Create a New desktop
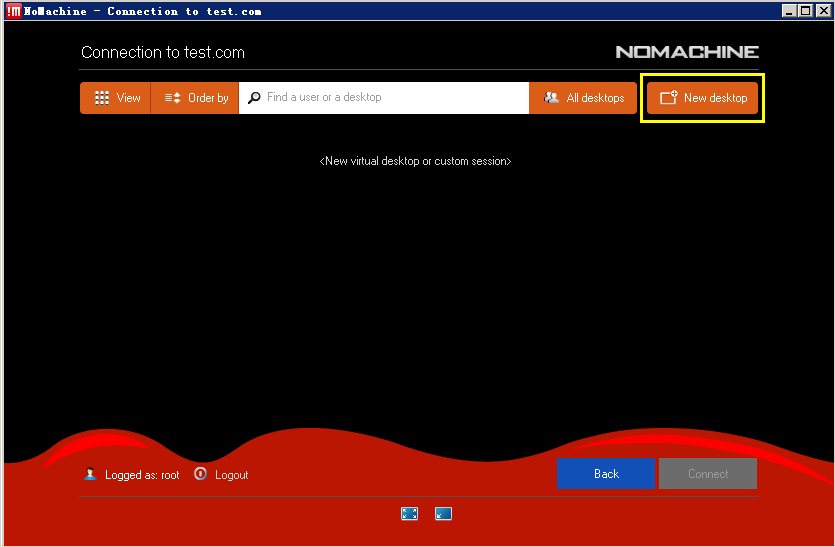The height and width of the screenshot is (547, 835). point(702,98)
